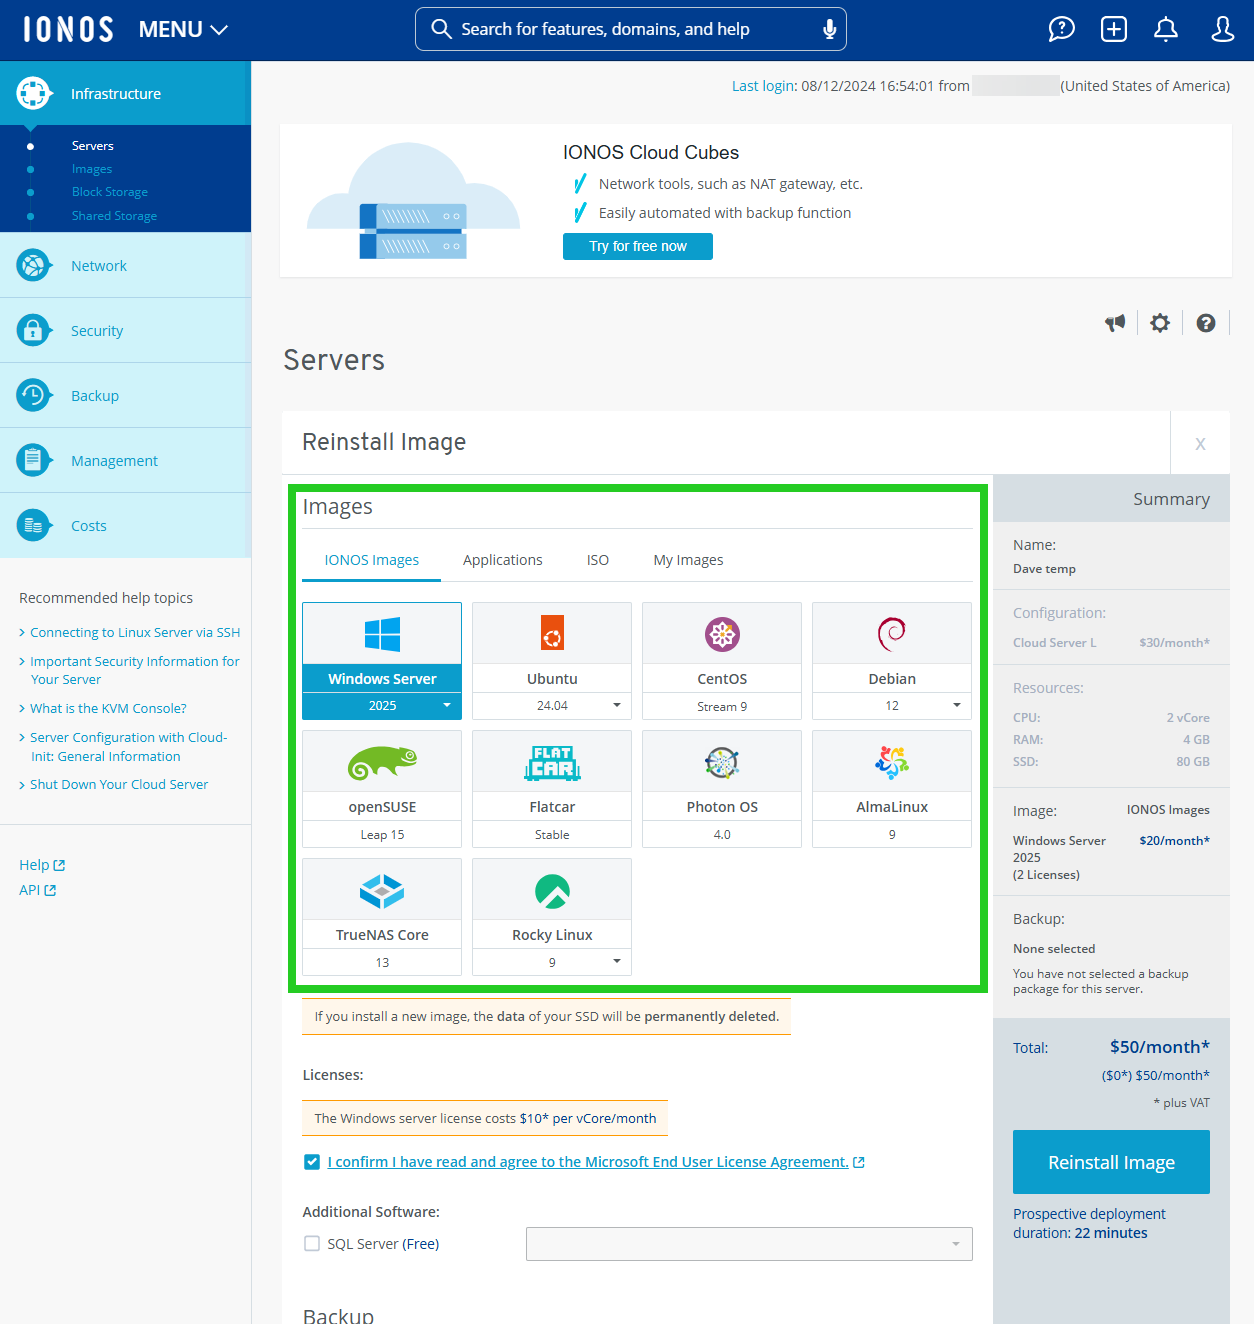Viewport: 1254px width, 1324px height.
Task: Click the Try for free now button
Action: [637, 246]
